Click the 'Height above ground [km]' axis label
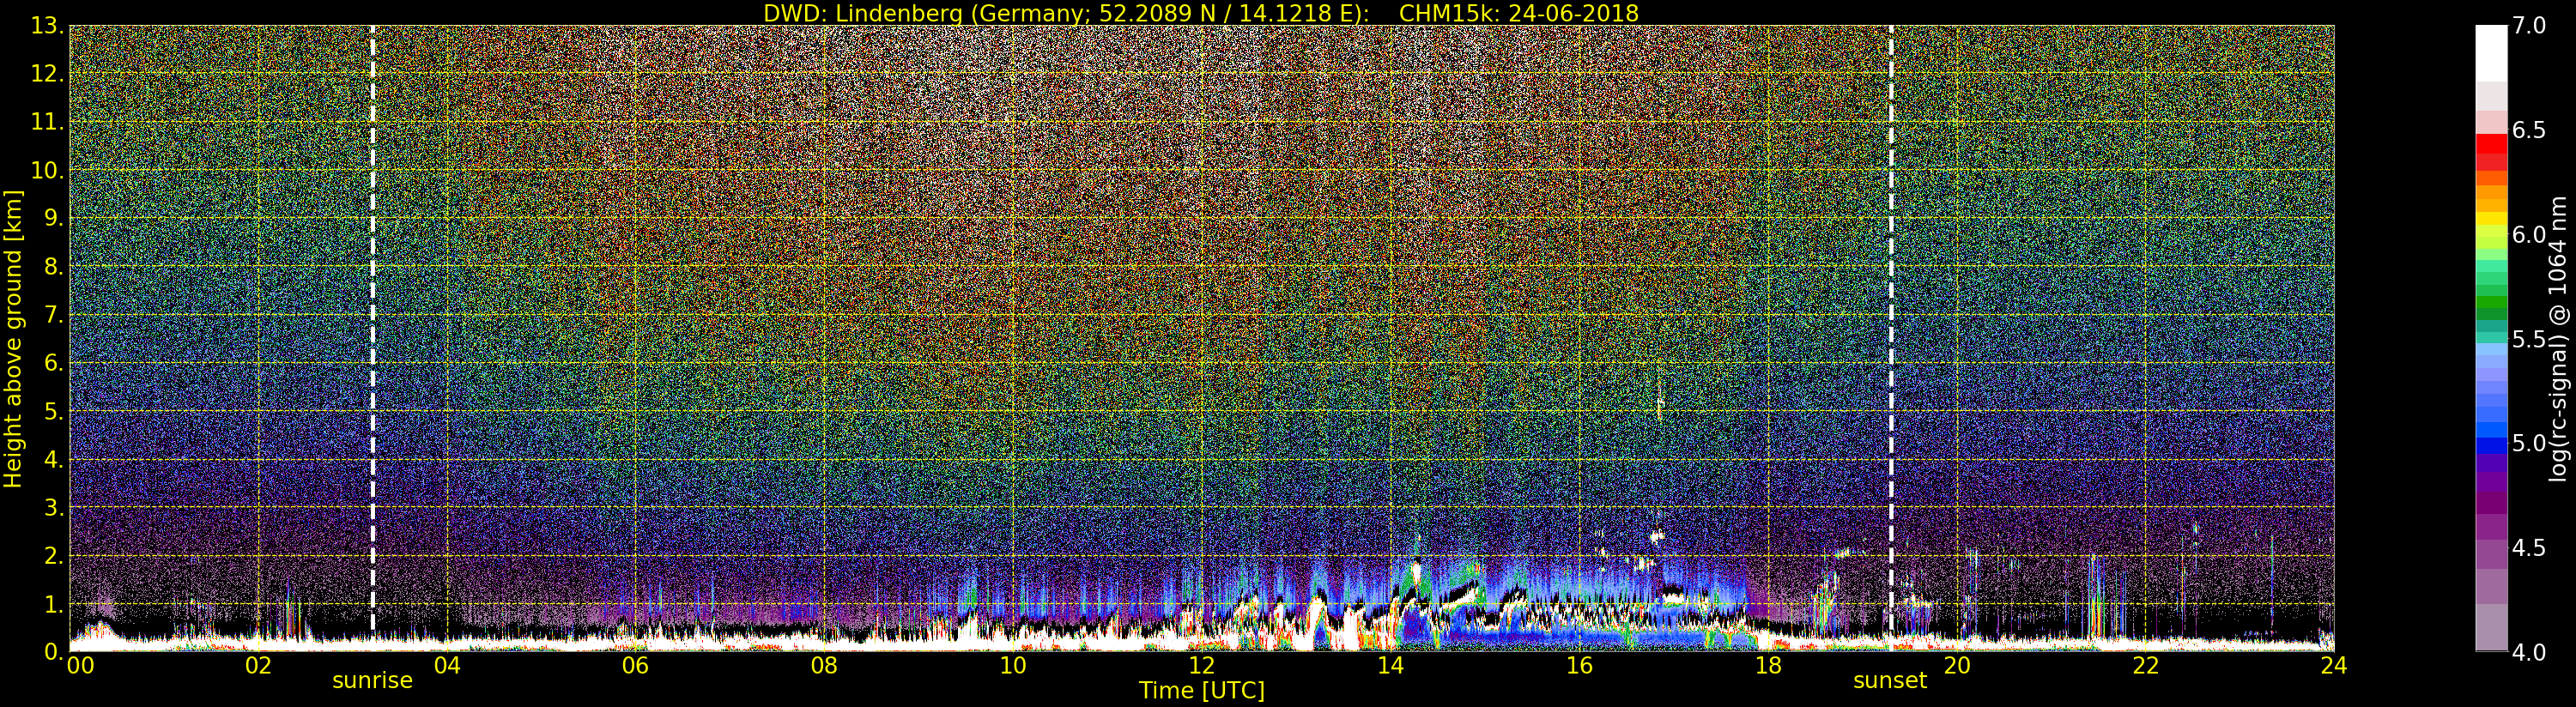The image size is (2576, 707). [x=13, y=338]
